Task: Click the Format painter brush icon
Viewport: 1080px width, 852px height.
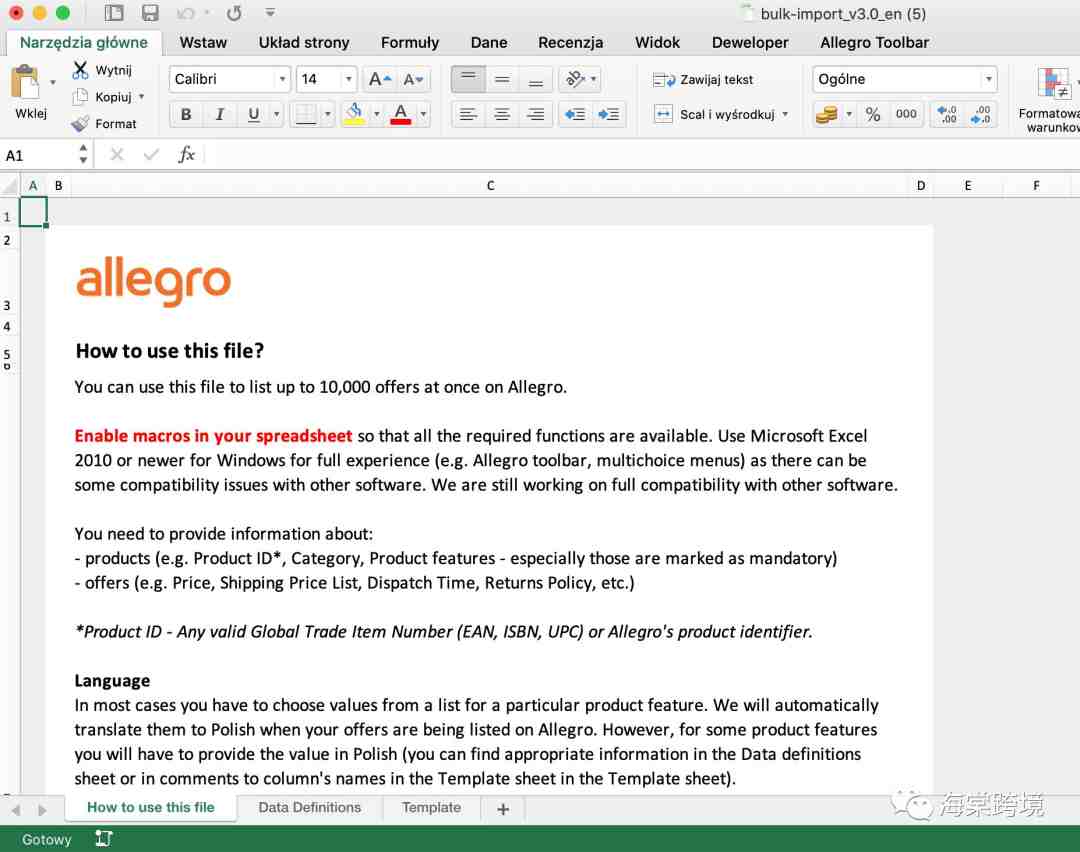Action: pyautogui.click(x=81, y=123)
